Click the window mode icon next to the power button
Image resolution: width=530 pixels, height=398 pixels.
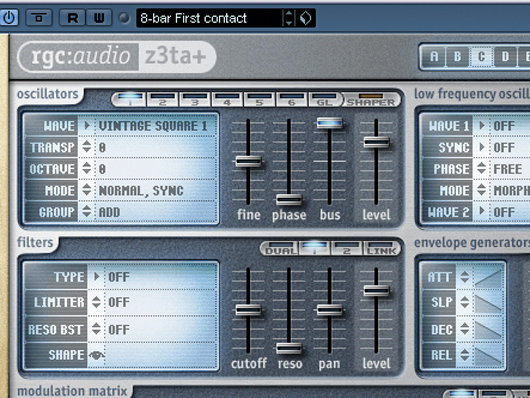tap(39, 18)
